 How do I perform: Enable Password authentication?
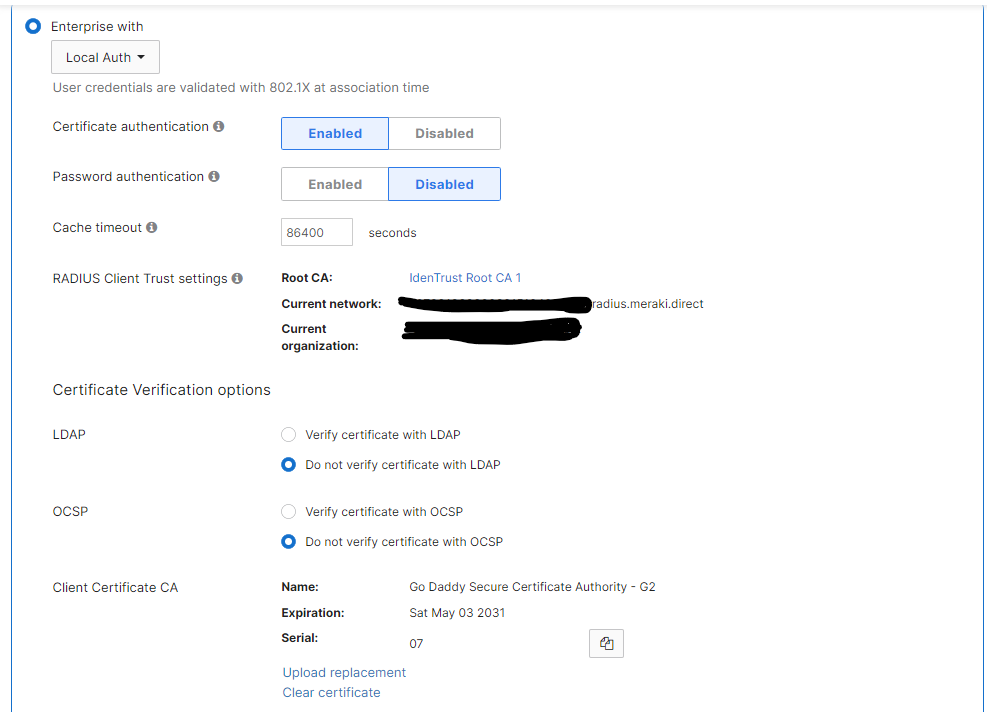335,185
